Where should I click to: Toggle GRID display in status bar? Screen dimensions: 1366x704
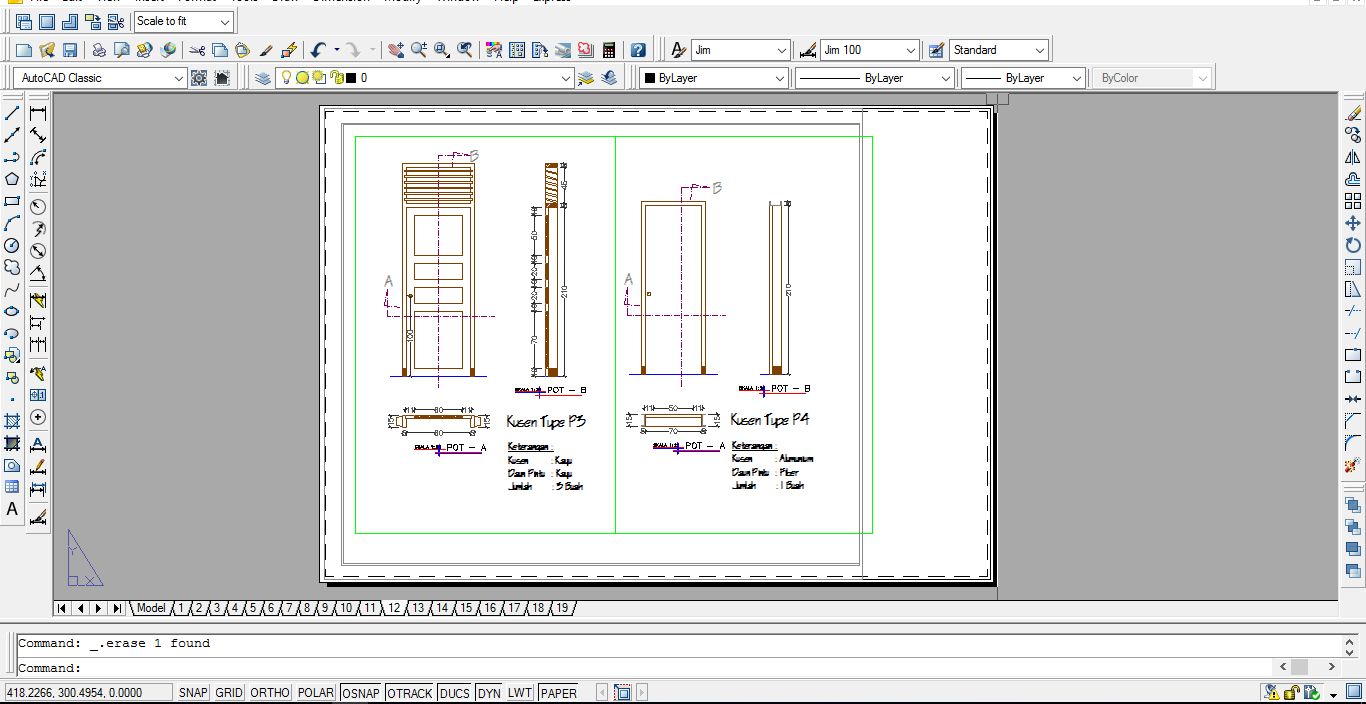pos(229,693)
